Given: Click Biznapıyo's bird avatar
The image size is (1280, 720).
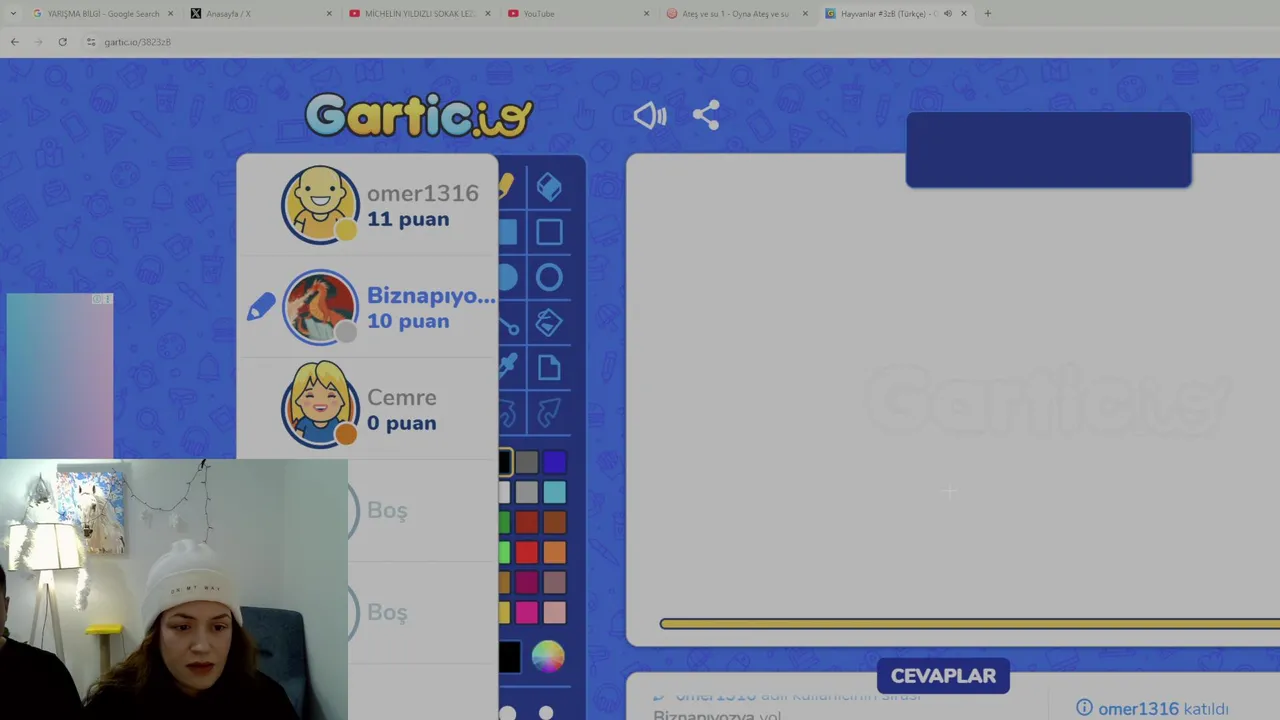Looking at the screenshot, I should point(320,307).
